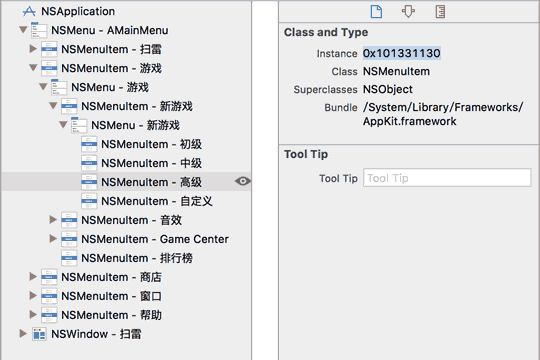Expand the NSMenuItem - 扫雷 node
This screenshot has width=540, height=360.
click(33, 49)
